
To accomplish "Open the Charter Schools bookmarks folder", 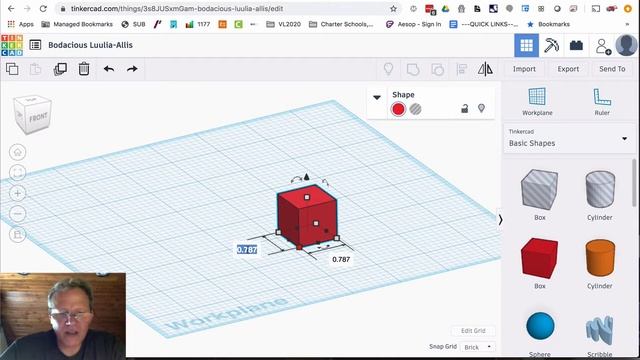I will [x=341, y=24].
